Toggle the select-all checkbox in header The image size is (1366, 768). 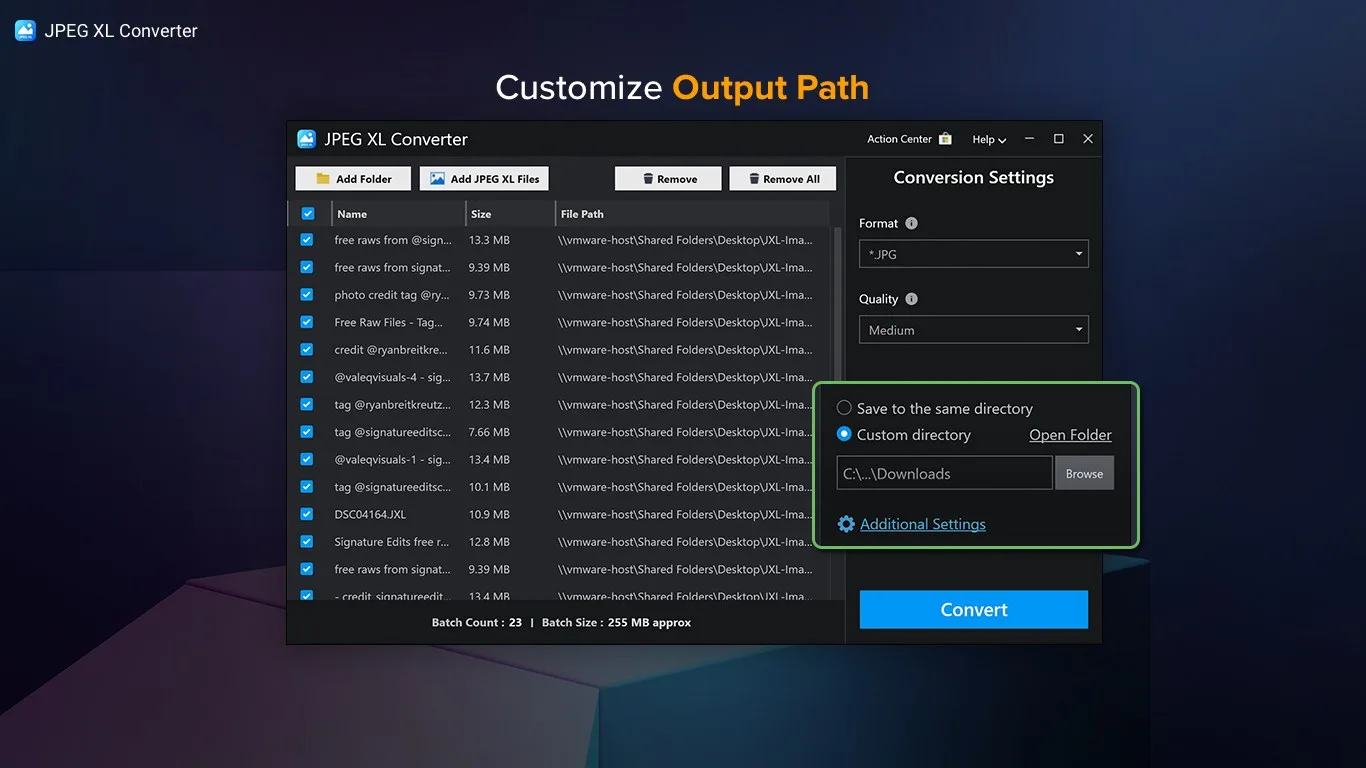click(x=308, y=214)
